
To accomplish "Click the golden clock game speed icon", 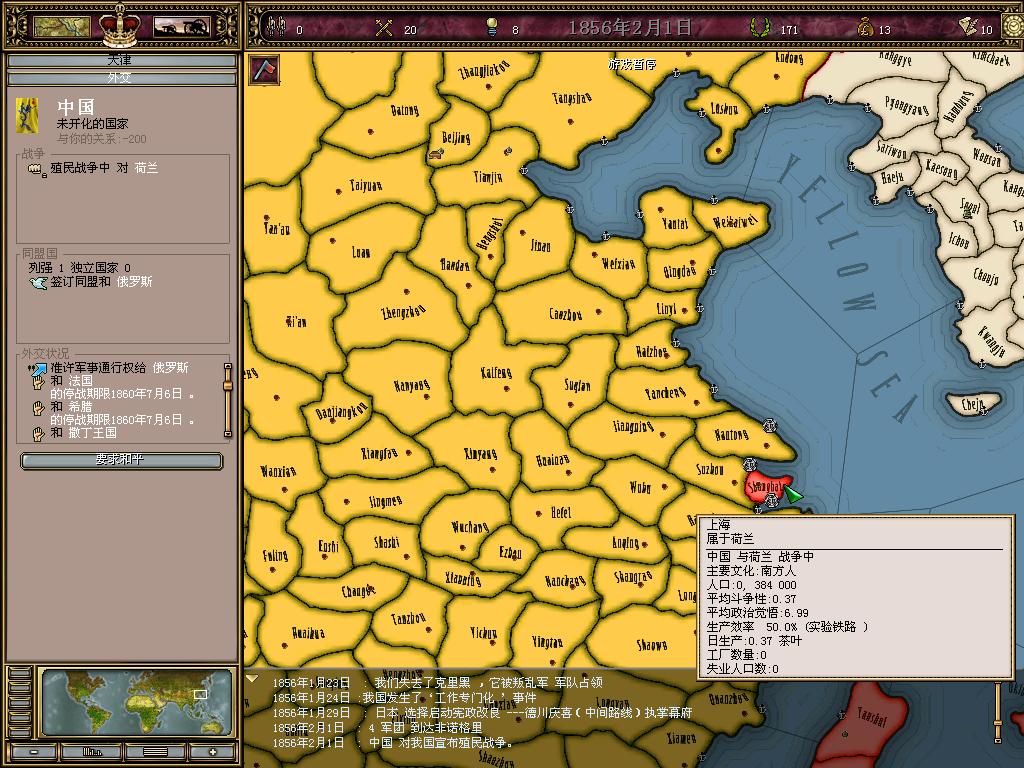I will coord(1014,27).
